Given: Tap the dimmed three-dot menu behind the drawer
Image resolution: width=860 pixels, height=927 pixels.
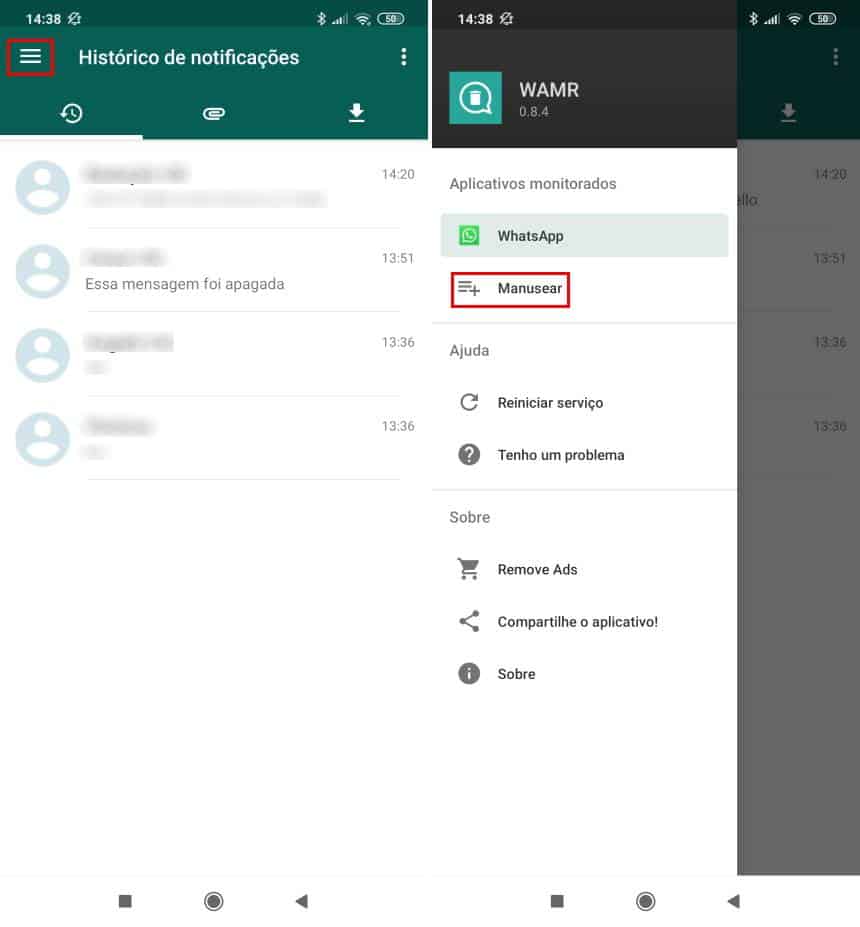Looking at the screenshot, I should coord(835,57).
